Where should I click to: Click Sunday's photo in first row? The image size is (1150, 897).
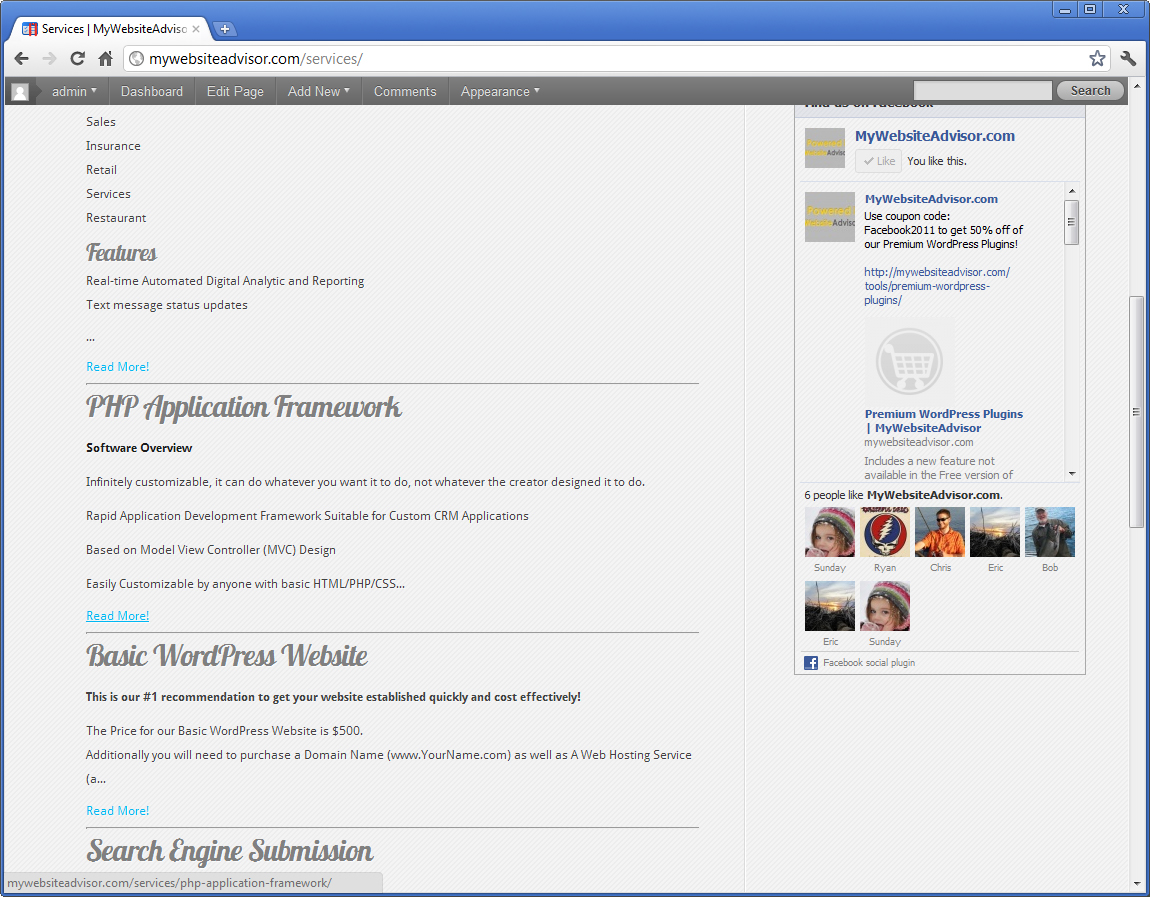[x=829, y=532]
